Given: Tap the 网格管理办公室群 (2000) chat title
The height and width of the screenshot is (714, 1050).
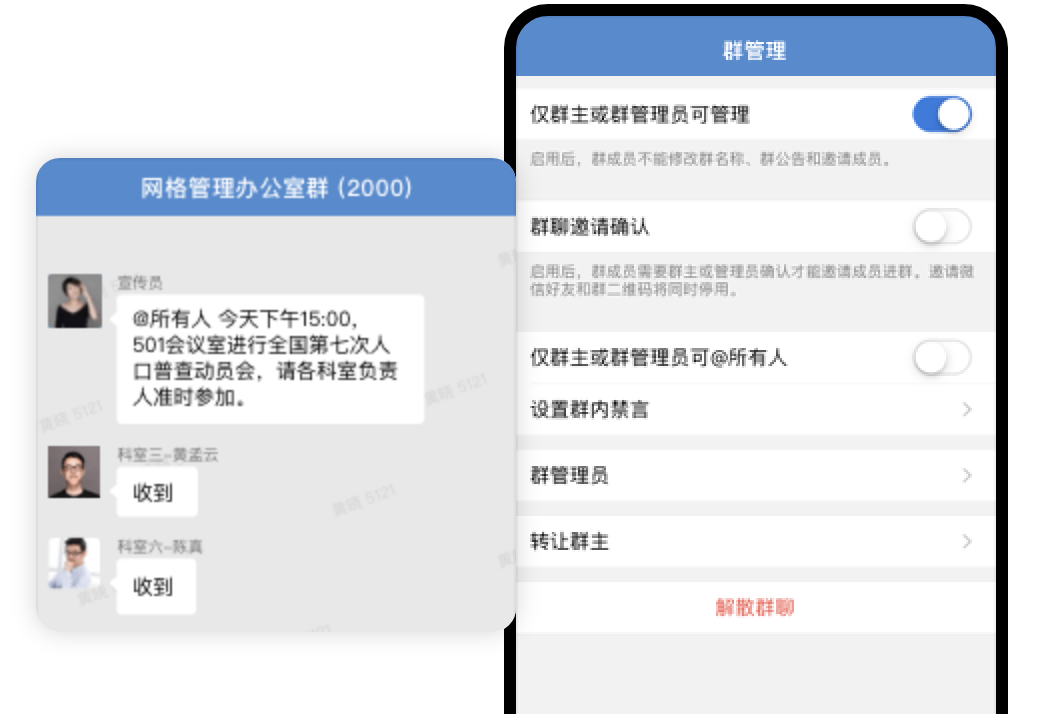Looking at the screenshot, I should 276,188.
